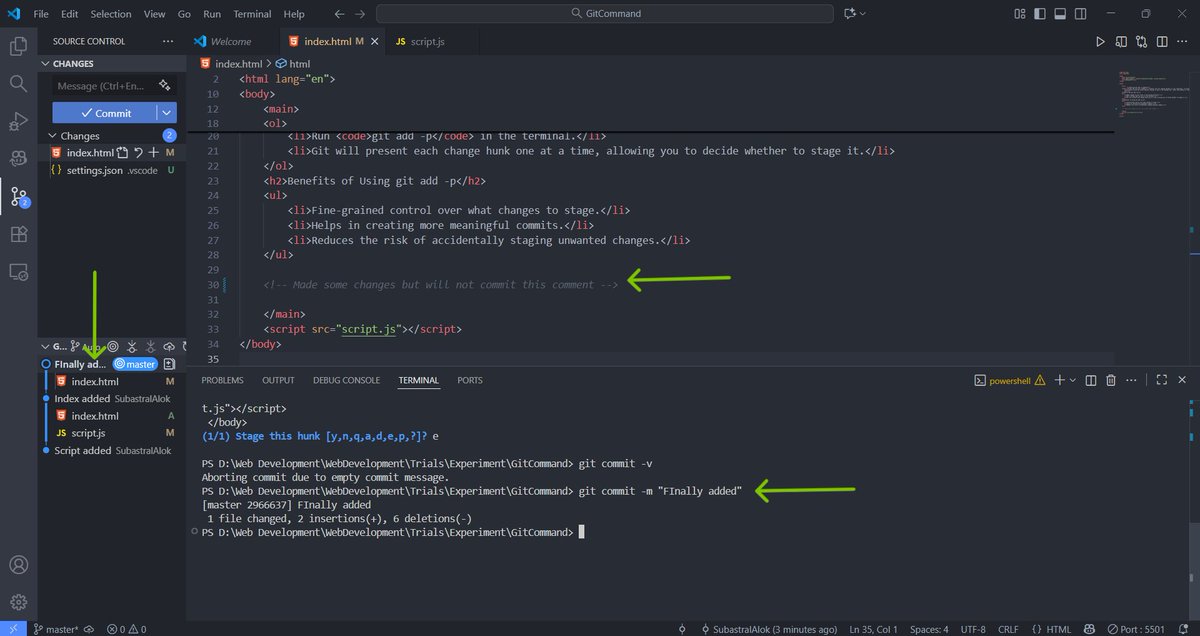1200x636 pixels.
Task: Click the File menu
Action: [x=41, y=14]
